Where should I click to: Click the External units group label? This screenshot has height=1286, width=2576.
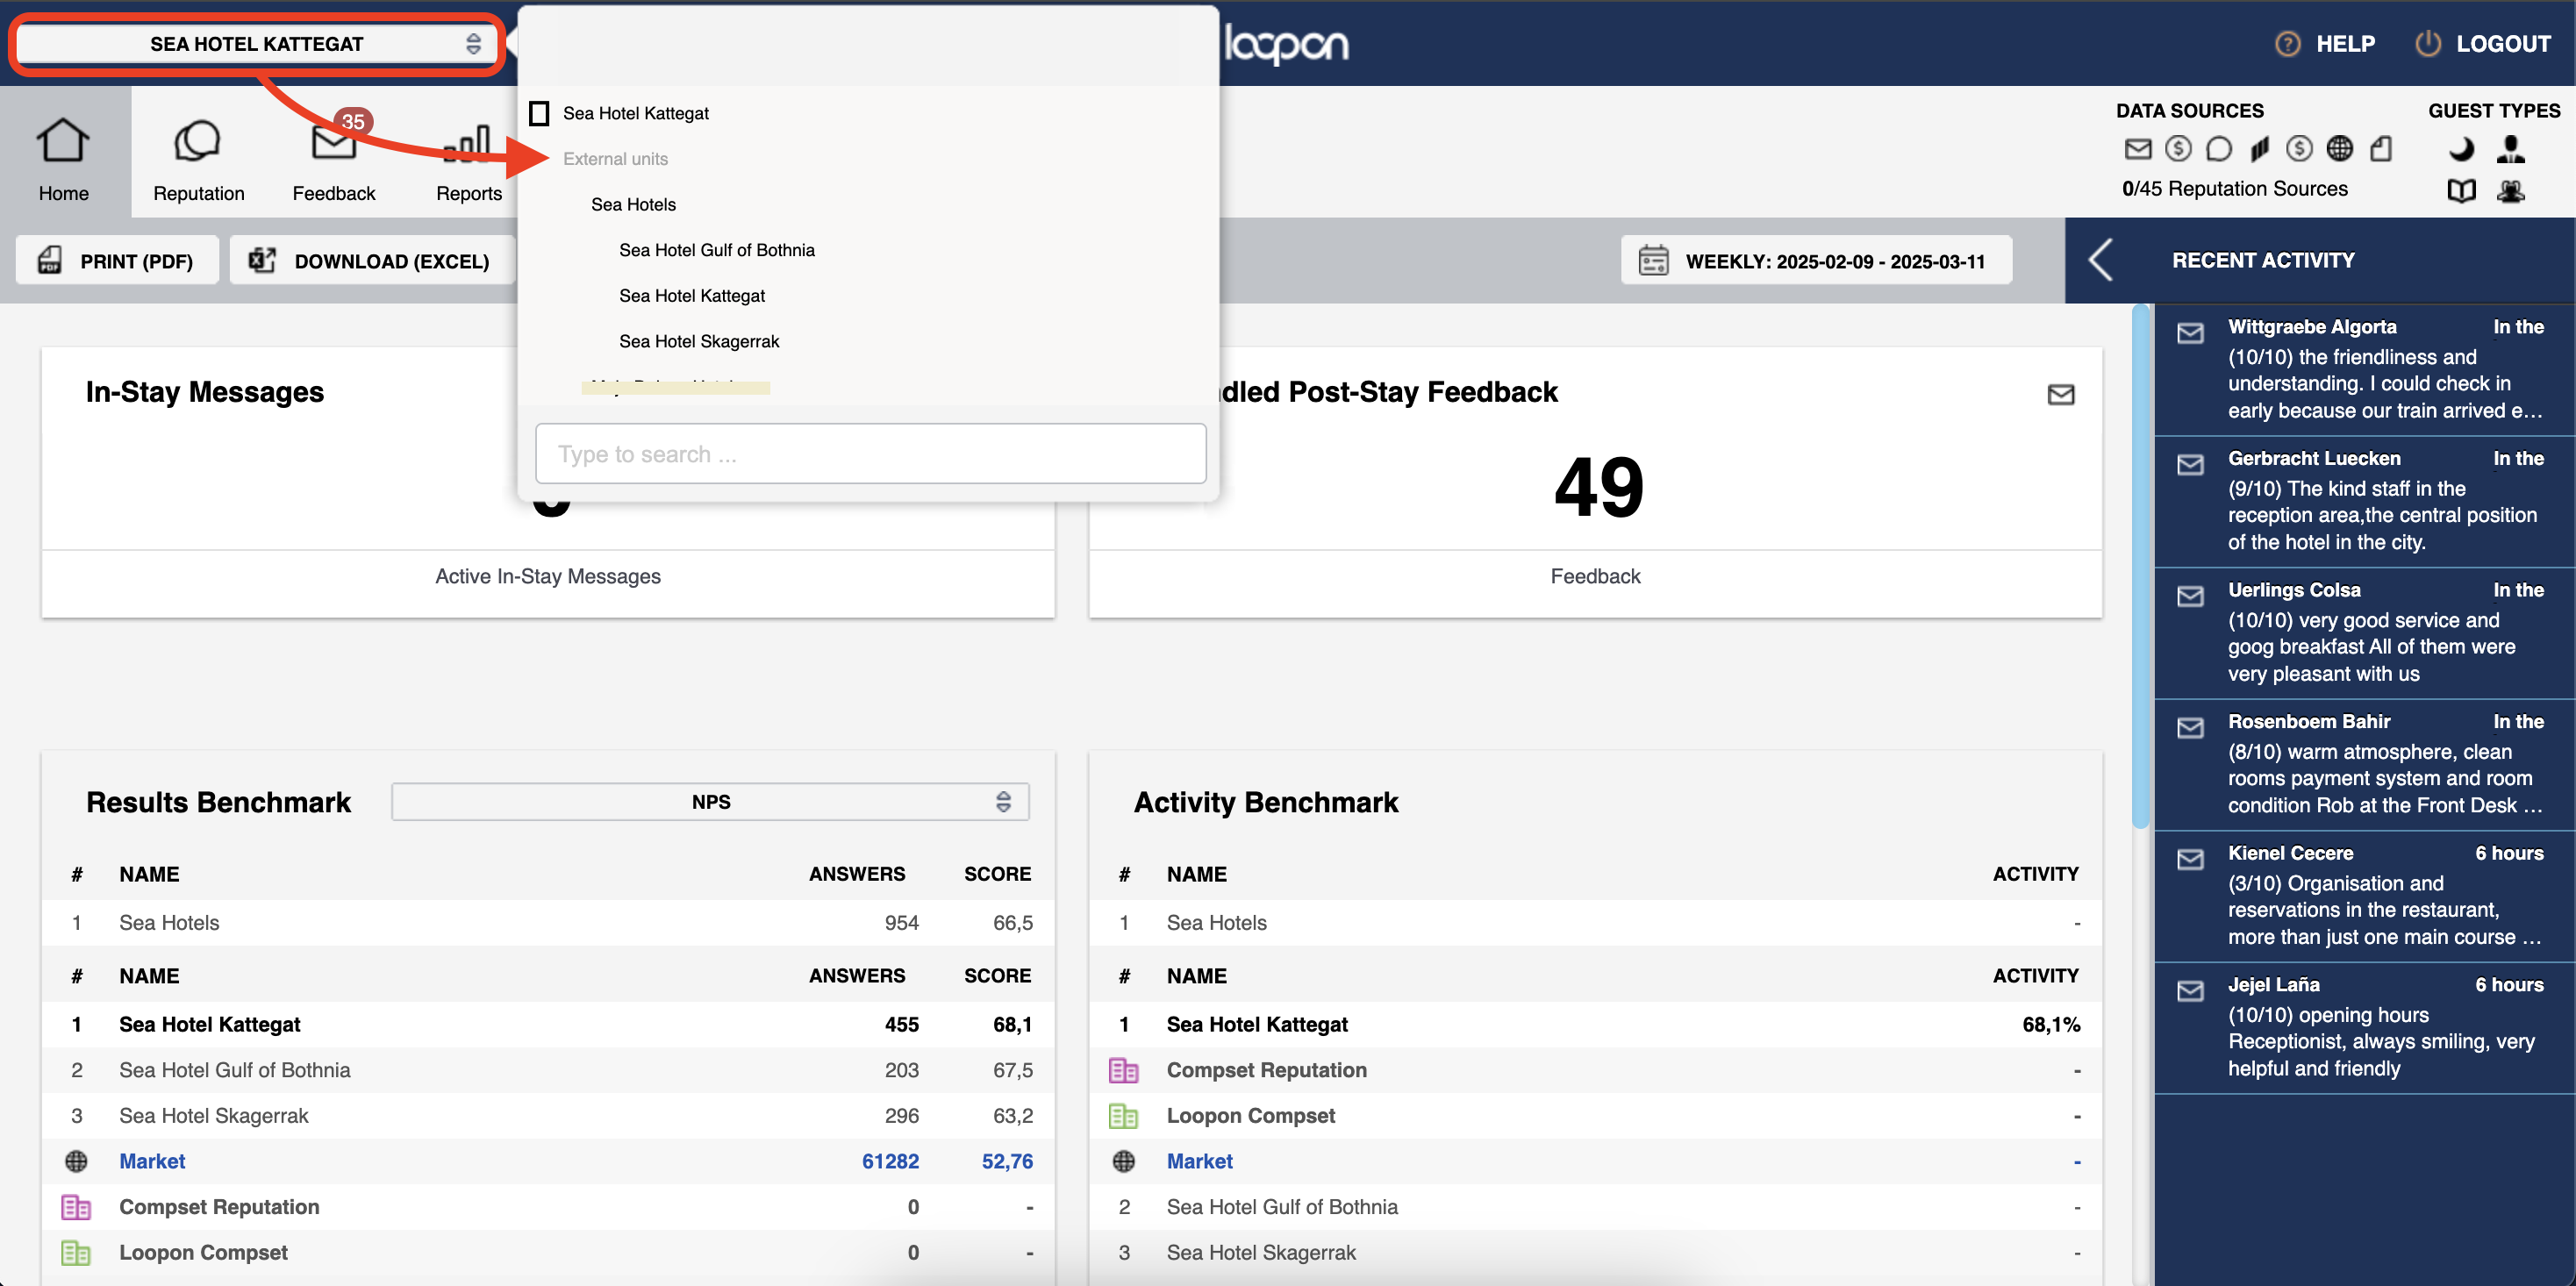[x=615, y=158]
